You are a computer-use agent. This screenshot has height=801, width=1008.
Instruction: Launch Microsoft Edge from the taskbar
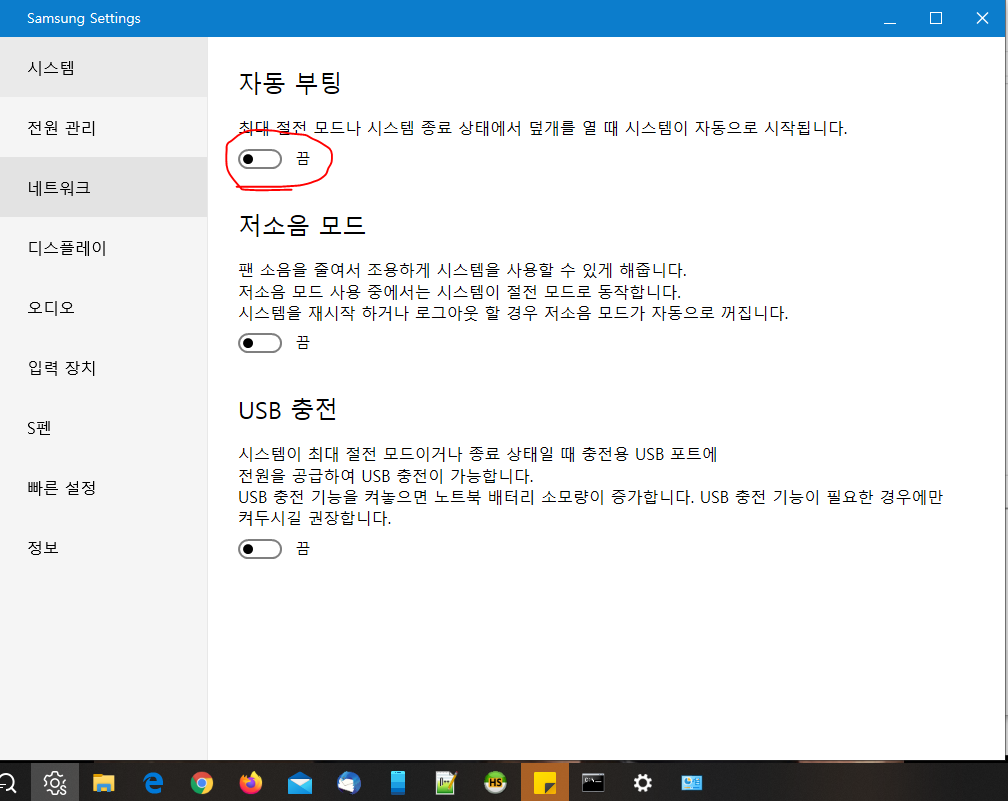pyautogui.click(x=153, y=782)
